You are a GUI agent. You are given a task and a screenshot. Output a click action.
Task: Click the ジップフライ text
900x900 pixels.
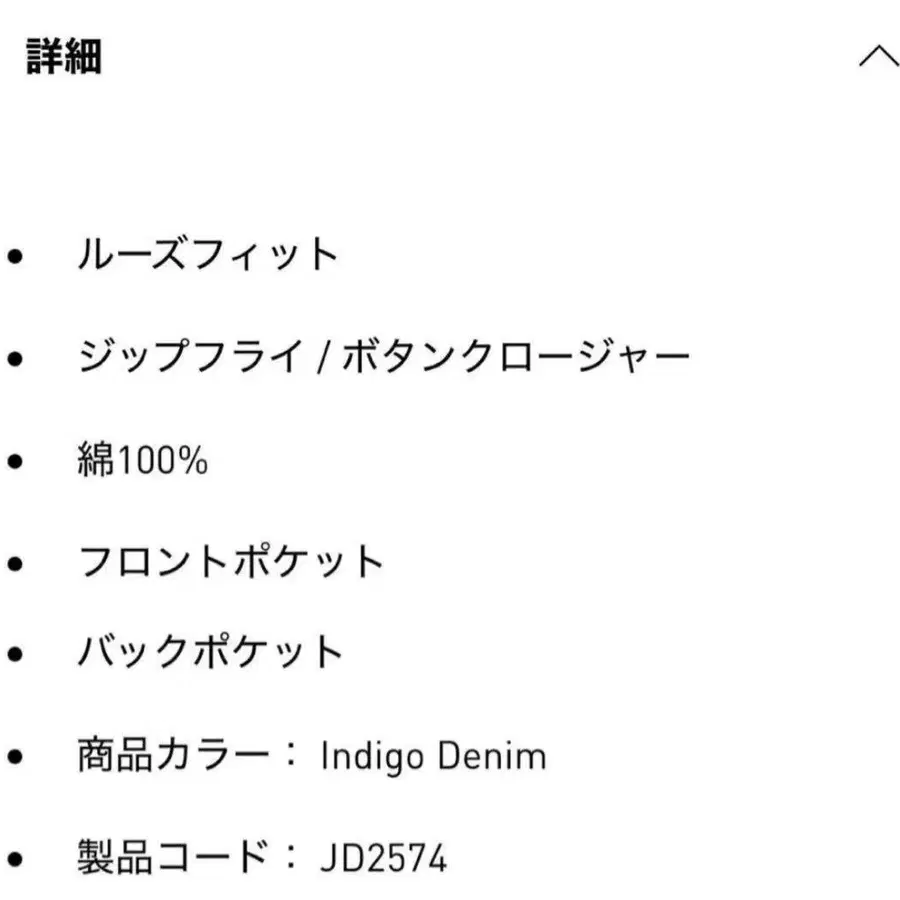pos(189,357)
